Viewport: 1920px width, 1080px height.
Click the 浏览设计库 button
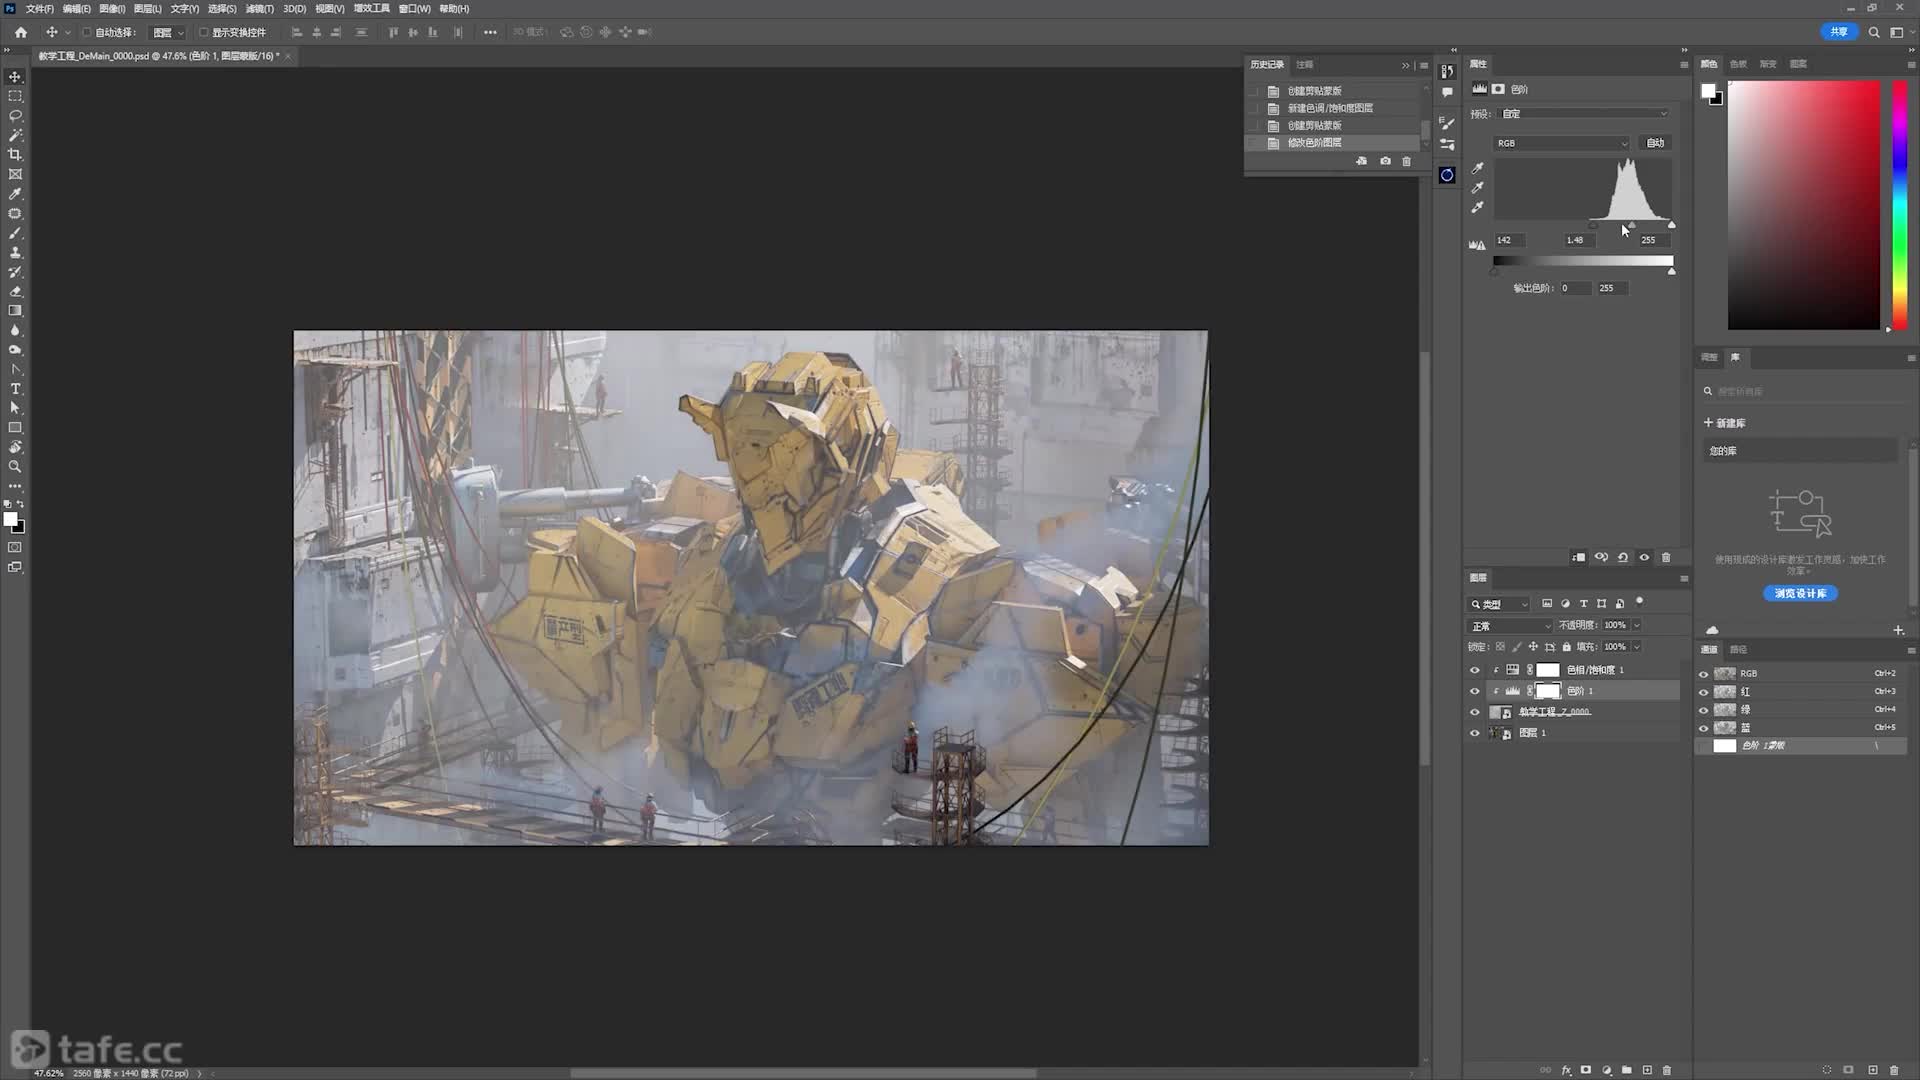click(1800, 594)
